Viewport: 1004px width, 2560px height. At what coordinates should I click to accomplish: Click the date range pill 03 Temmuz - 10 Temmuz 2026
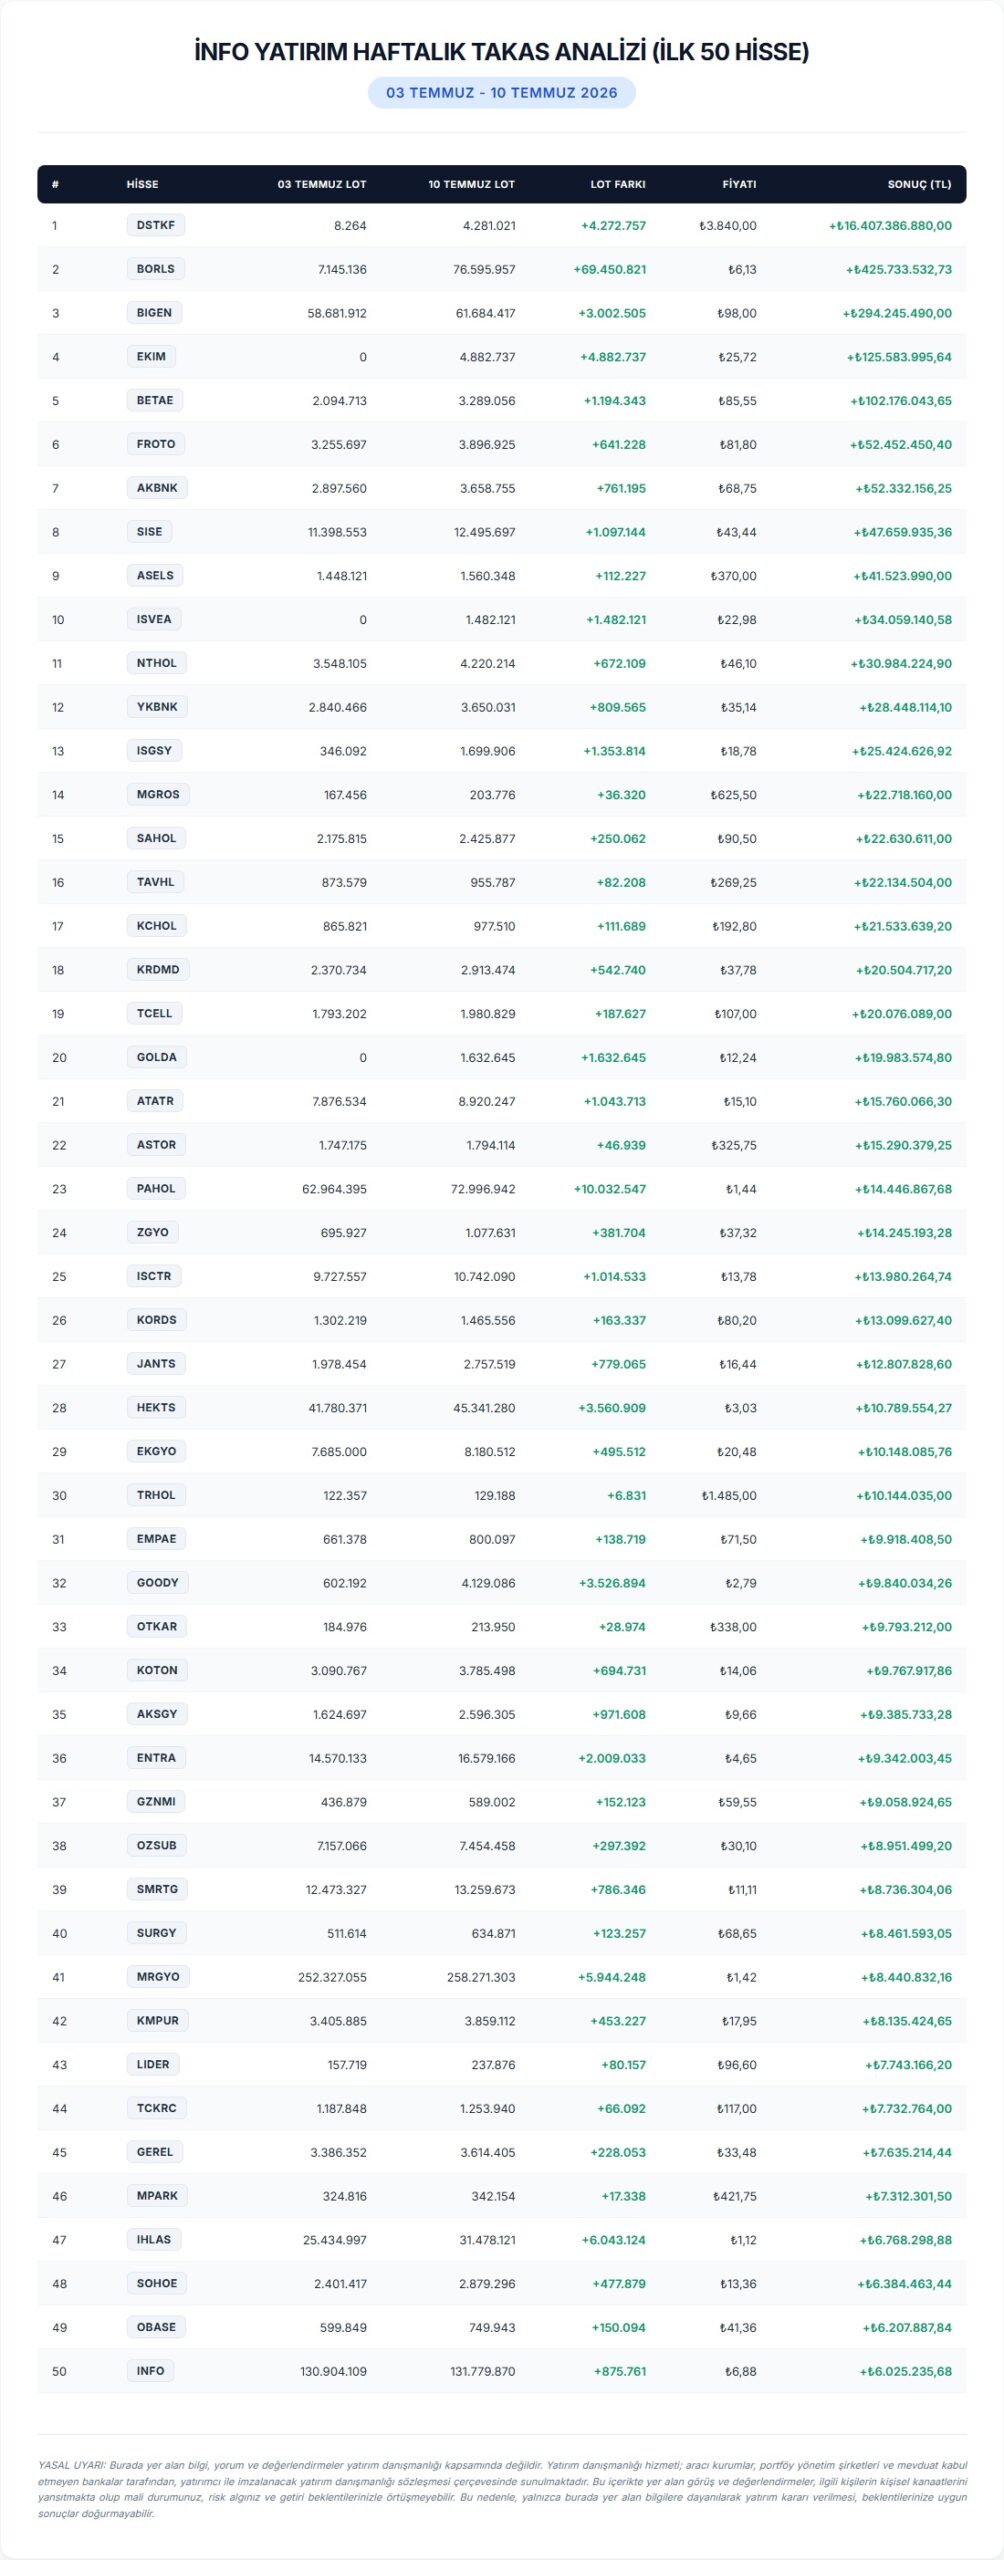[502, 92]
